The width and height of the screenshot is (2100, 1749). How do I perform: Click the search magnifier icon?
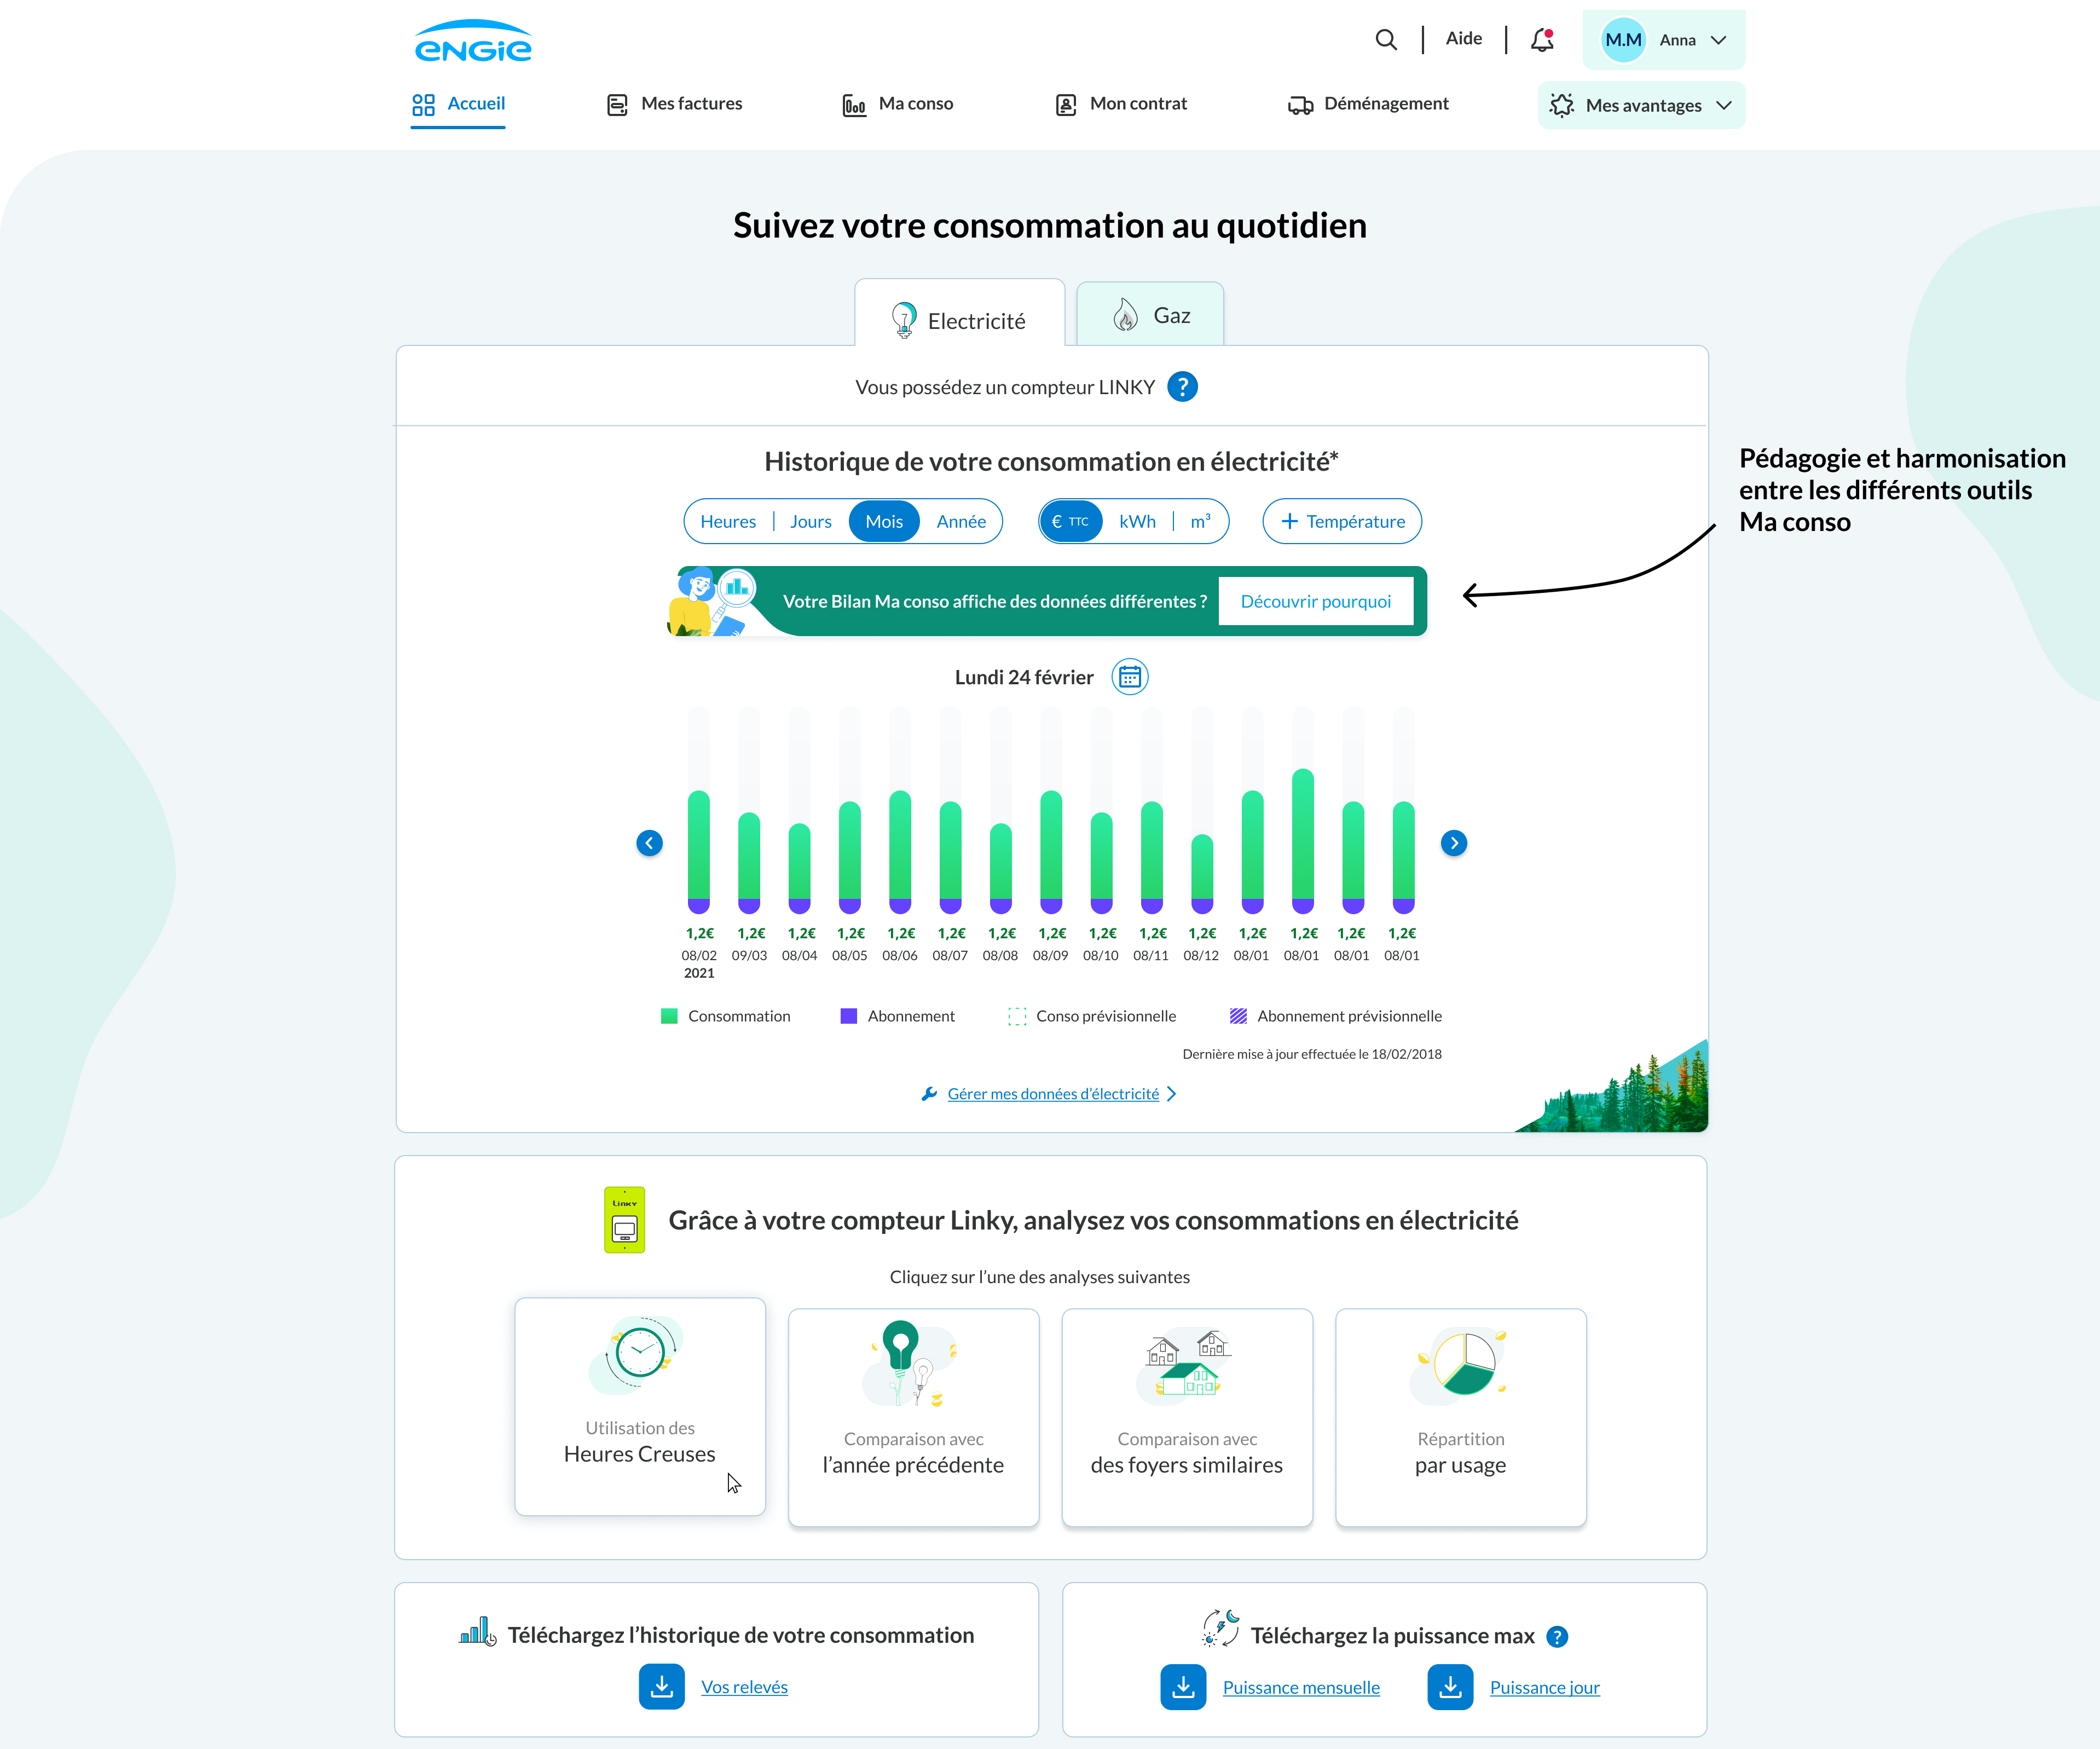pos(1385,40)
